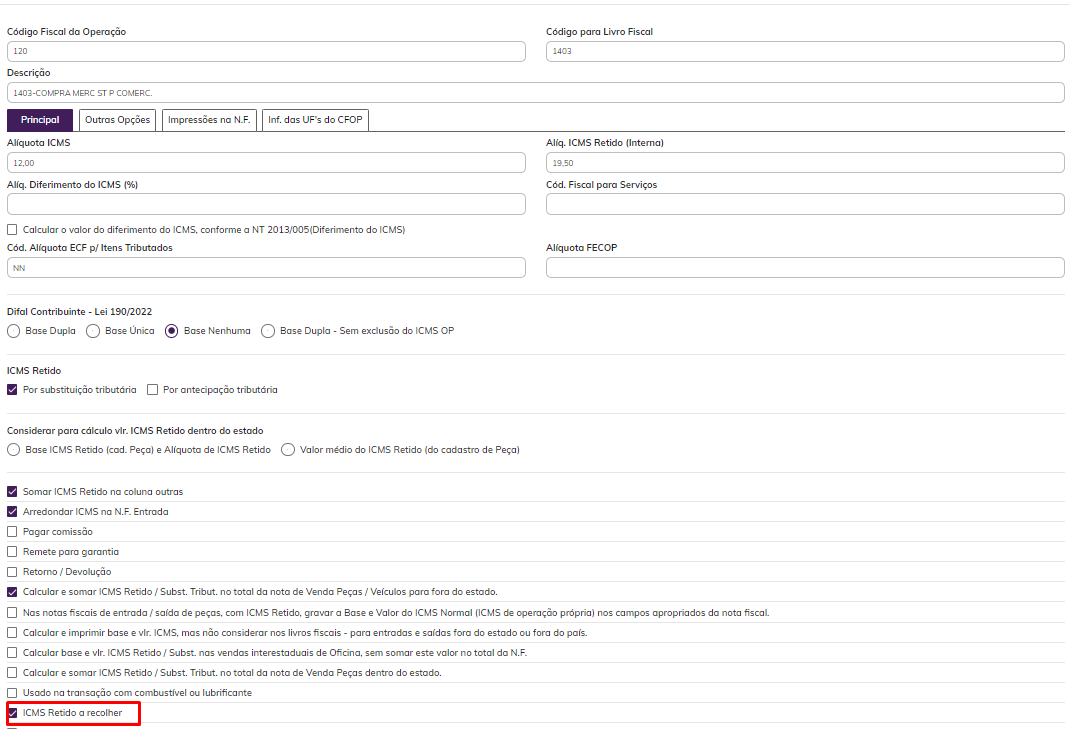Enable Por antecipação tributária checkbox

coord(153,389)
